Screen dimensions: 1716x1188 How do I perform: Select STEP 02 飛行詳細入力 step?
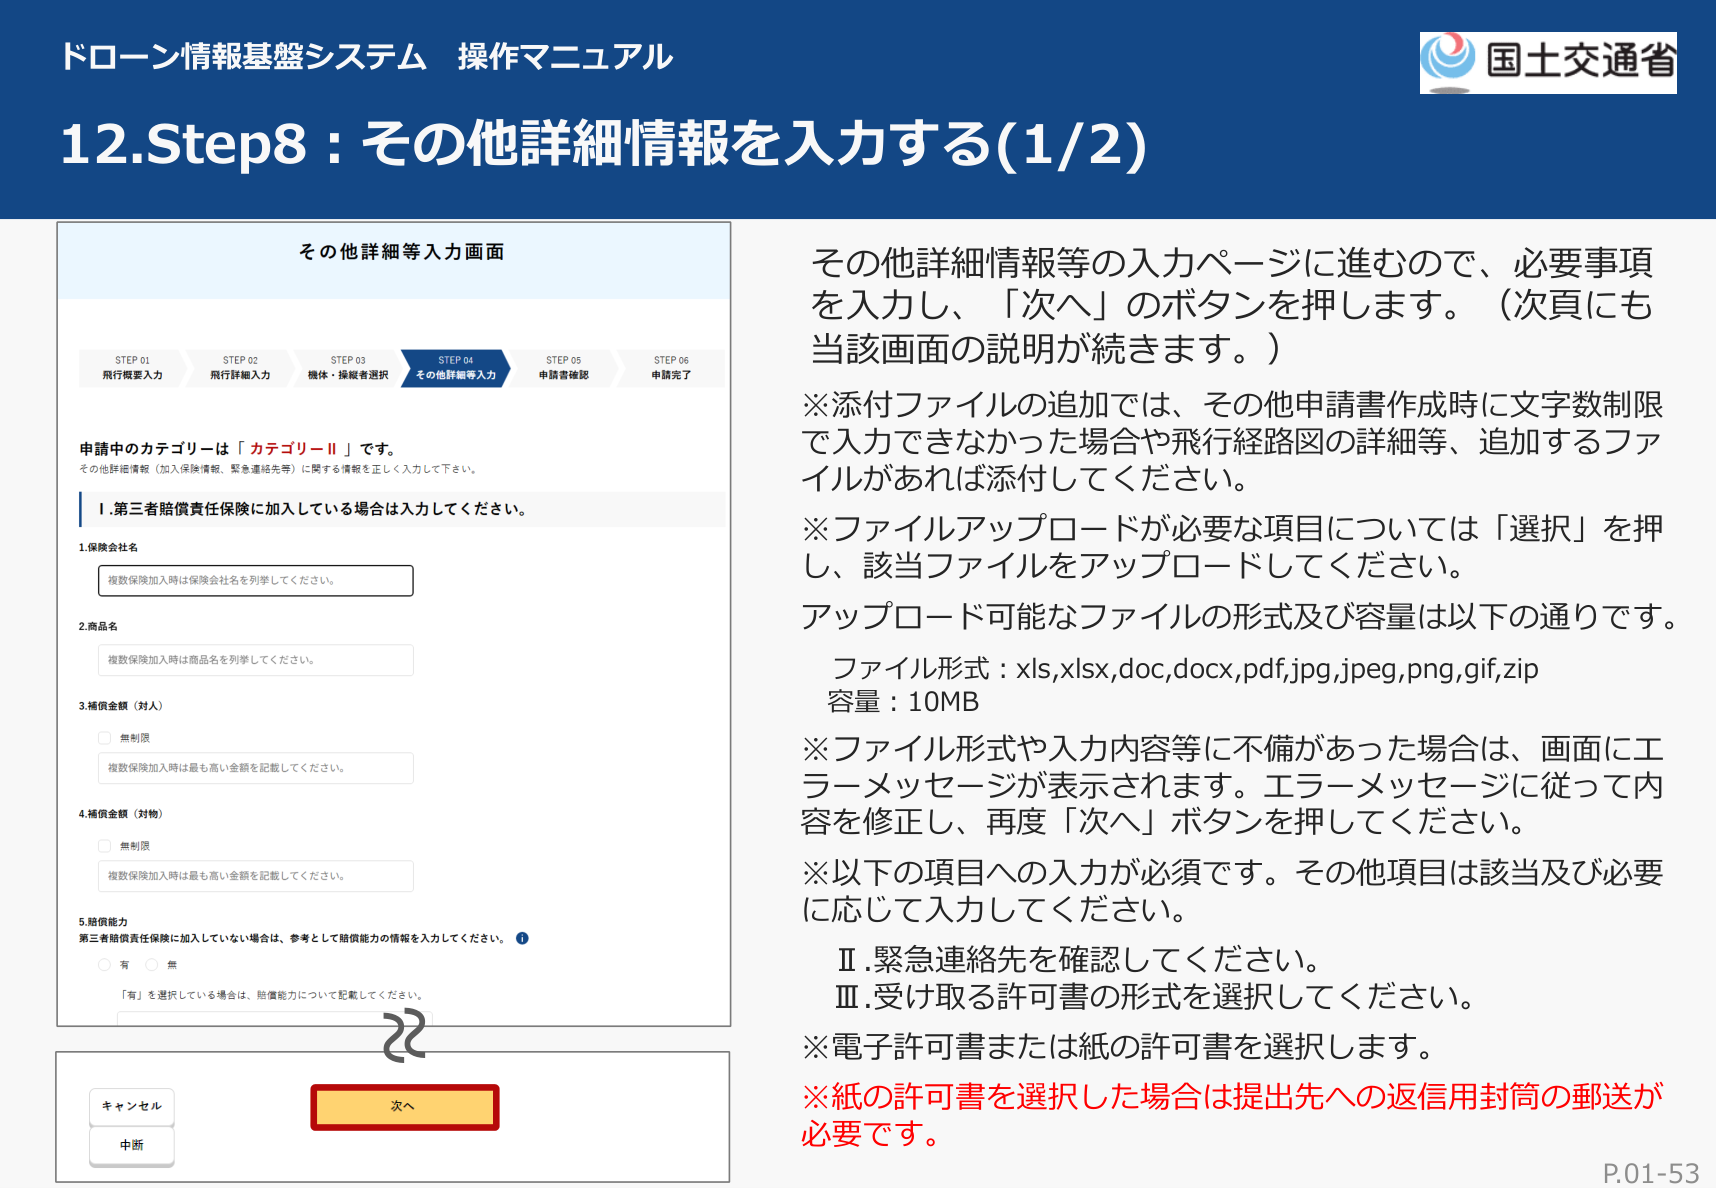(x=240, y=368)
